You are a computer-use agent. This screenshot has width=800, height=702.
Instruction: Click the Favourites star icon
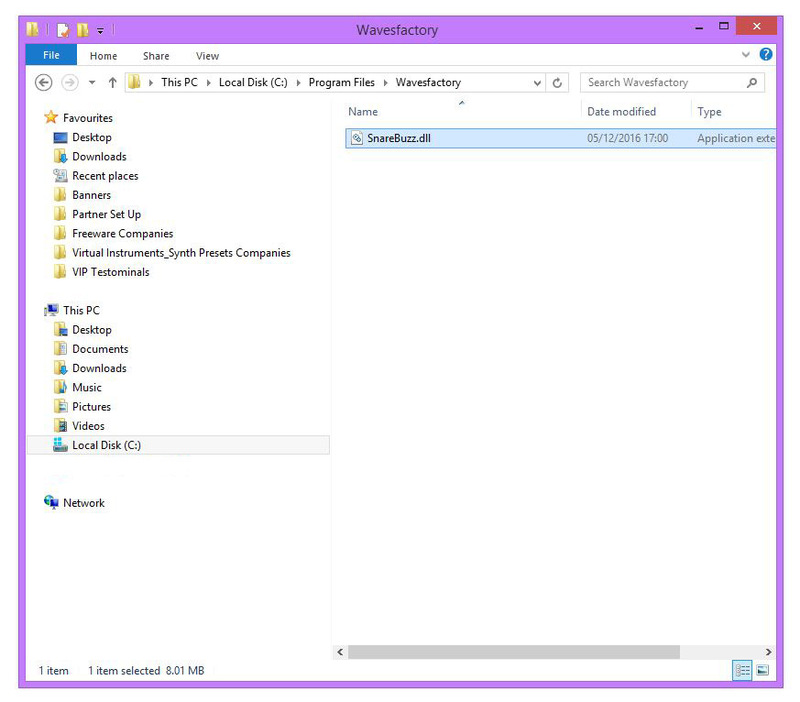51,117
